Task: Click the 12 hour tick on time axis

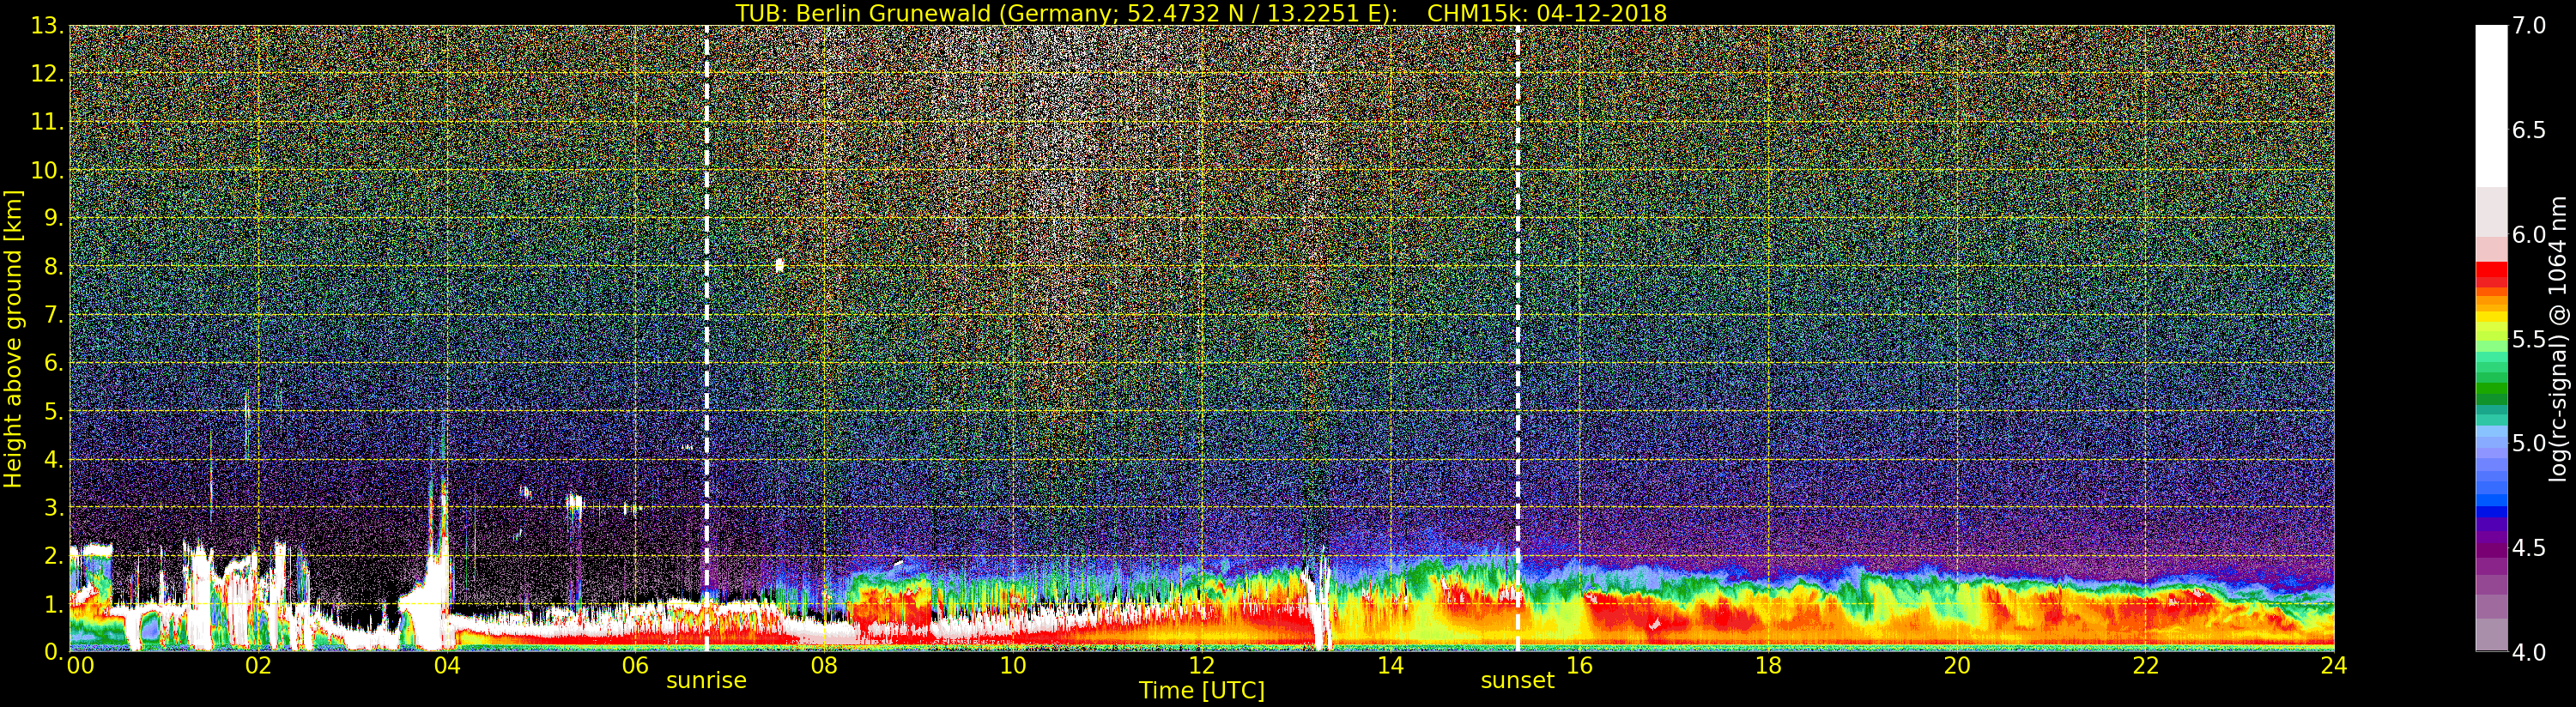Action: coord(1201,666)
